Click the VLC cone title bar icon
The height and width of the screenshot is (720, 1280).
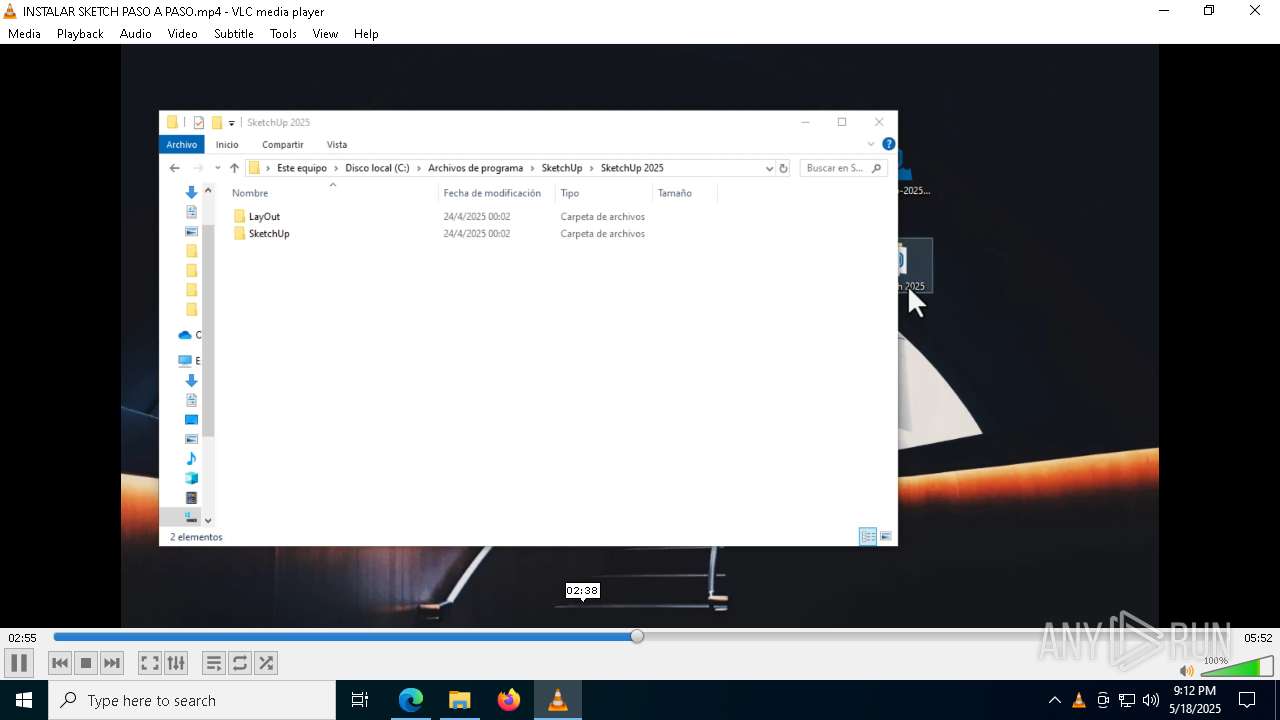11,11
